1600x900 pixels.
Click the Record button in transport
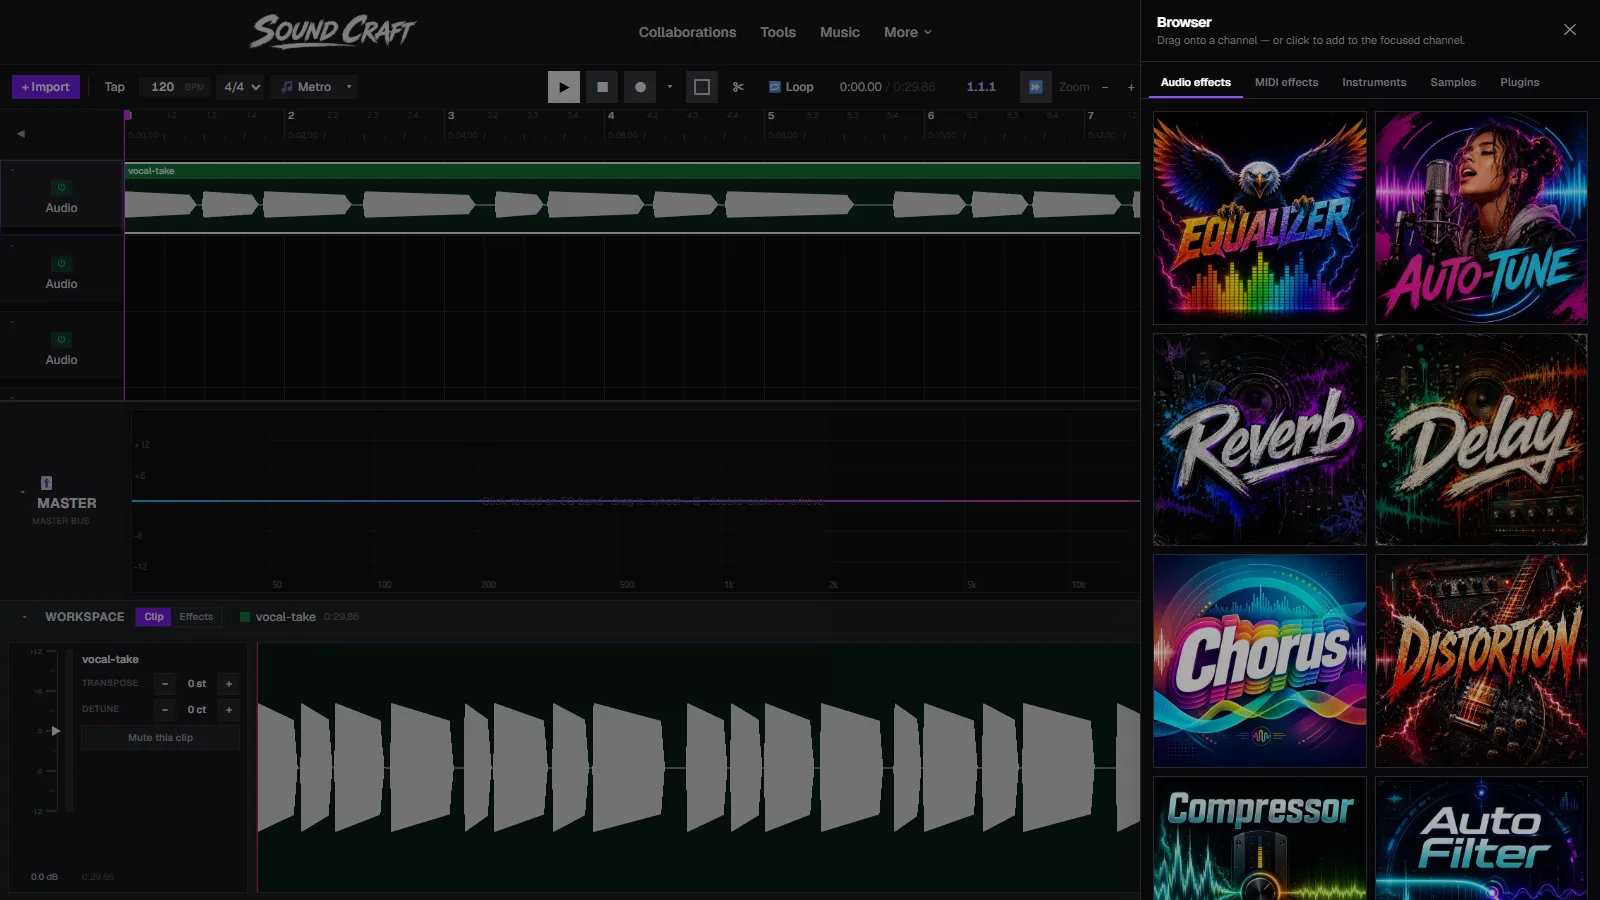(640, 87)
